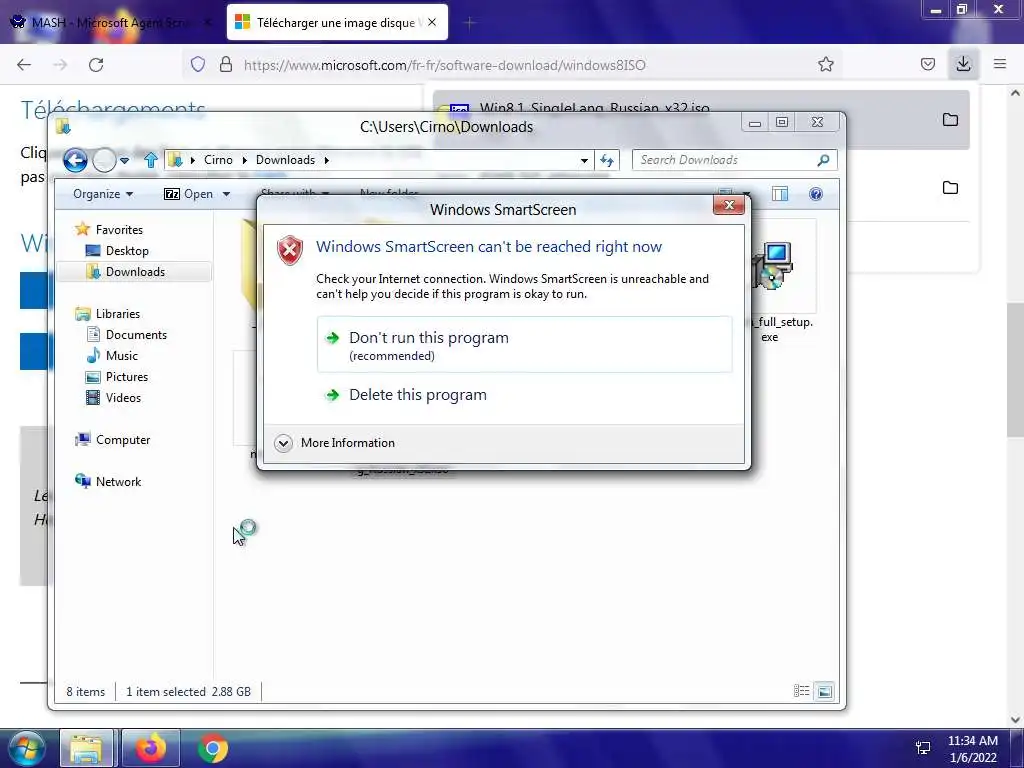Select Network in navigation pane
This screenshot has height=768, width=1024.
pyautogui.click(x=118, y=482)
